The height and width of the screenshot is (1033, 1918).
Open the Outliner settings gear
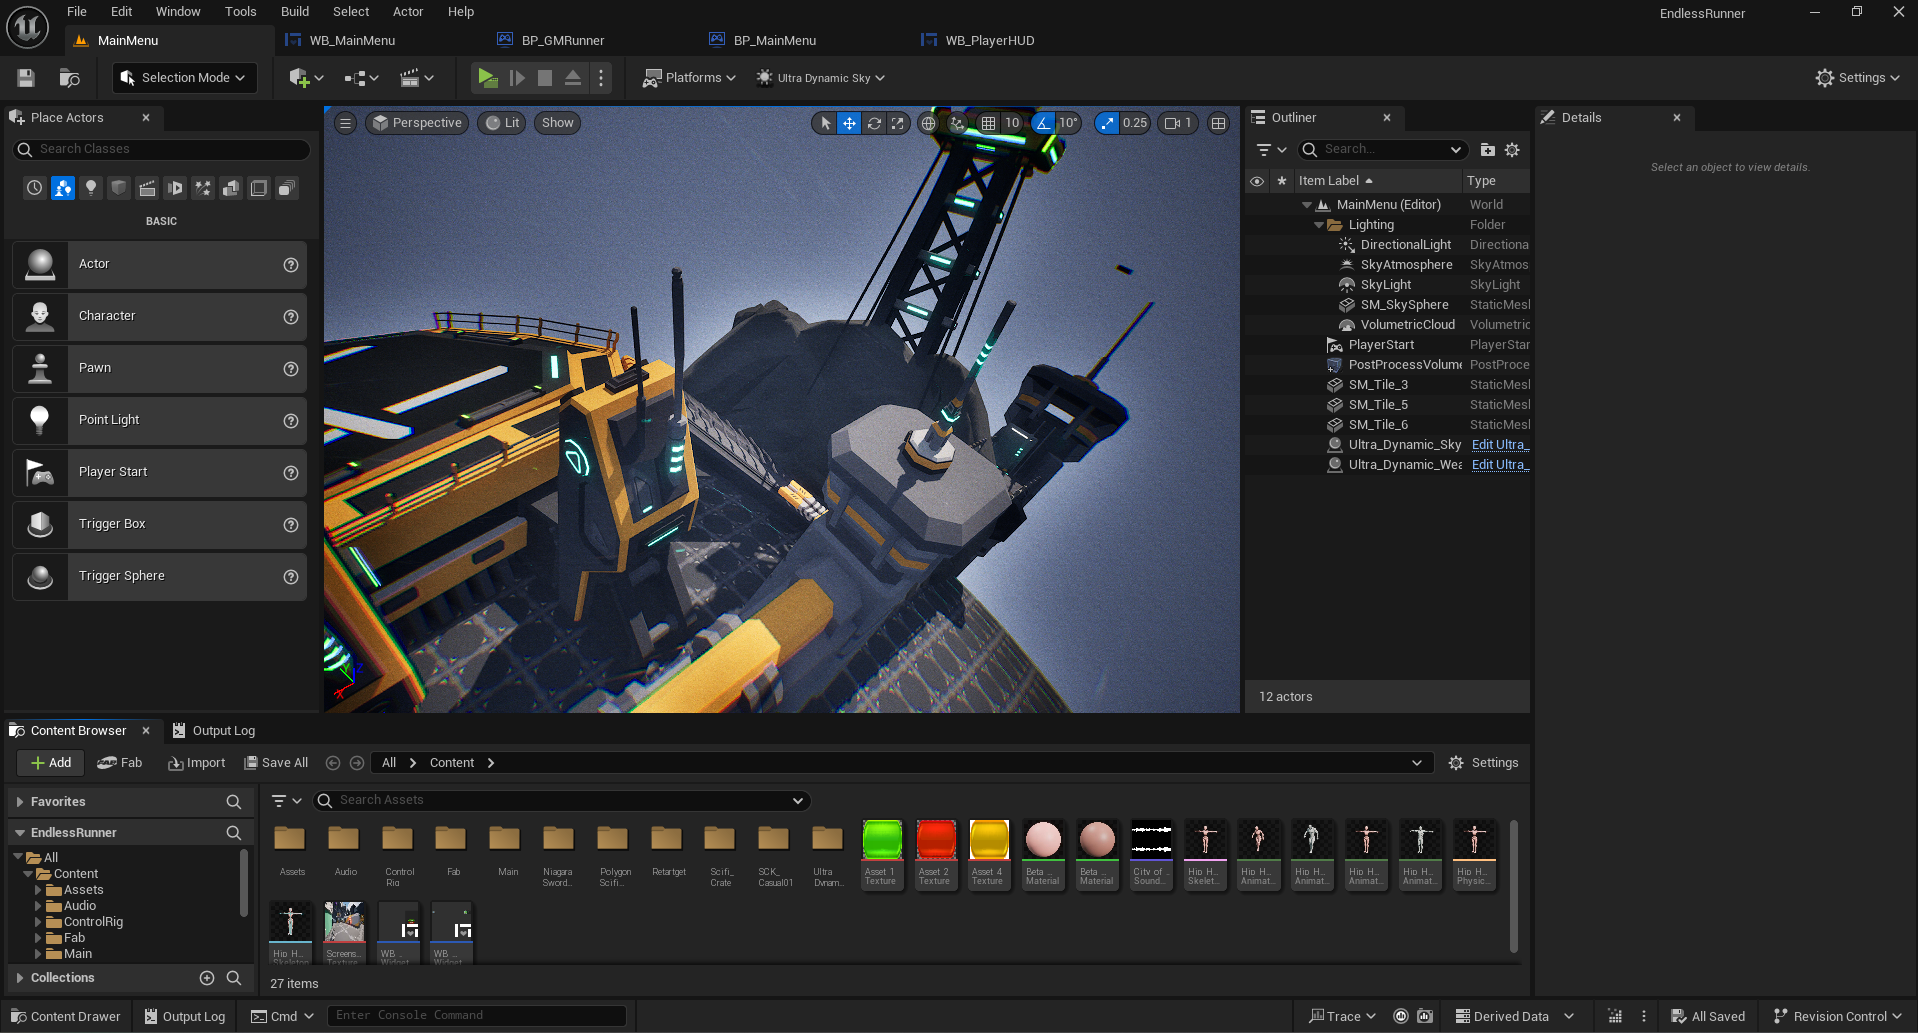tap(1512, 150)
